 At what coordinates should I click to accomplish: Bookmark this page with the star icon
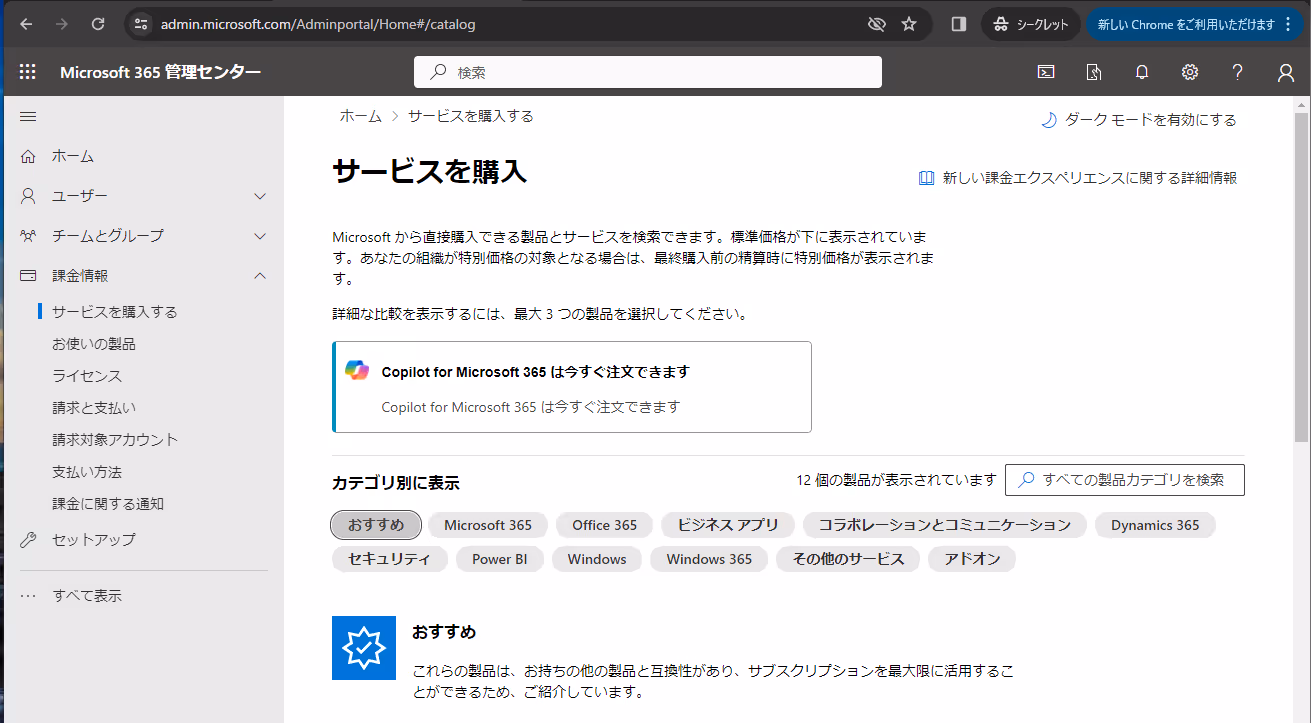[x=909, y=24]
